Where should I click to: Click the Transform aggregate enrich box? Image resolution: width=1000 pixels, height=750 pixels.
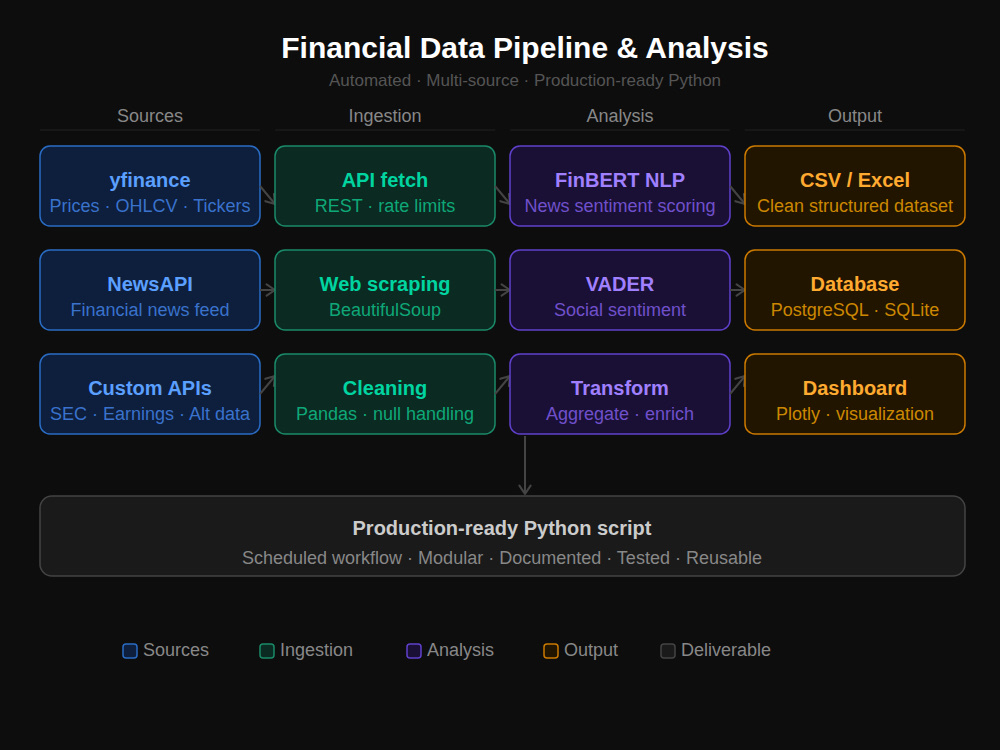[620, 394]
